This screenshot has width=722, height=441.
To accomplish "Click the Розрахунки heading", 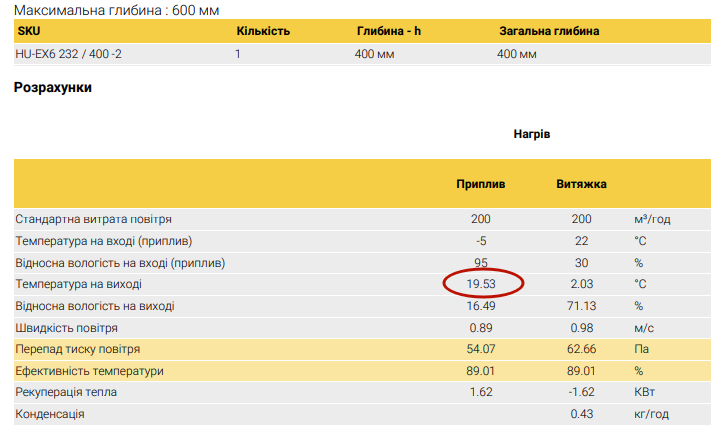I will [52, 87].
